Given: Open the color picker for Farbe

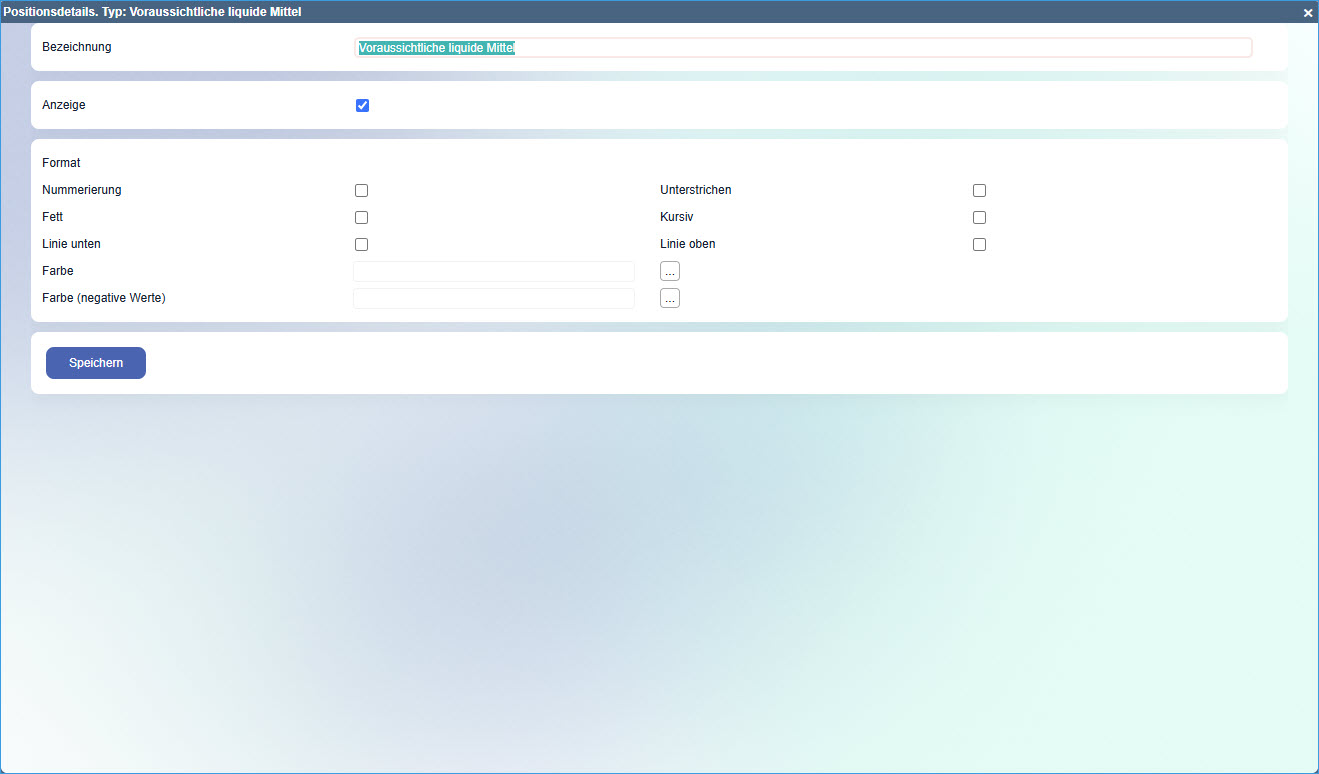Looking at the screenshot, I should pyautogui.click(x=670, y=271).
